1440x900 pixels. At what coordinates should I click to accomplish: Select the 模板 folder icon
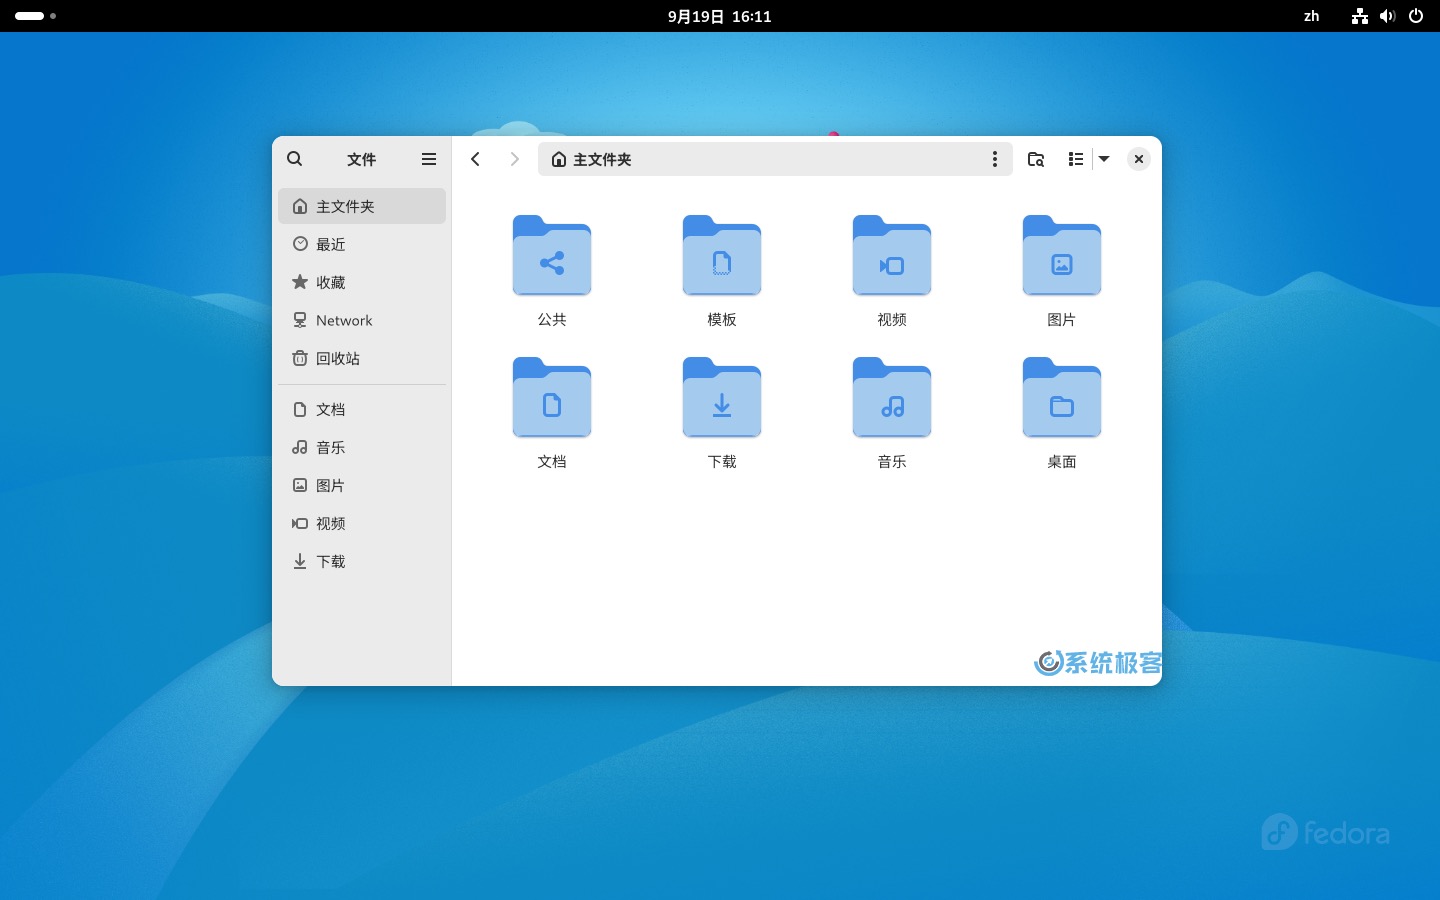(x=722, y=256)
